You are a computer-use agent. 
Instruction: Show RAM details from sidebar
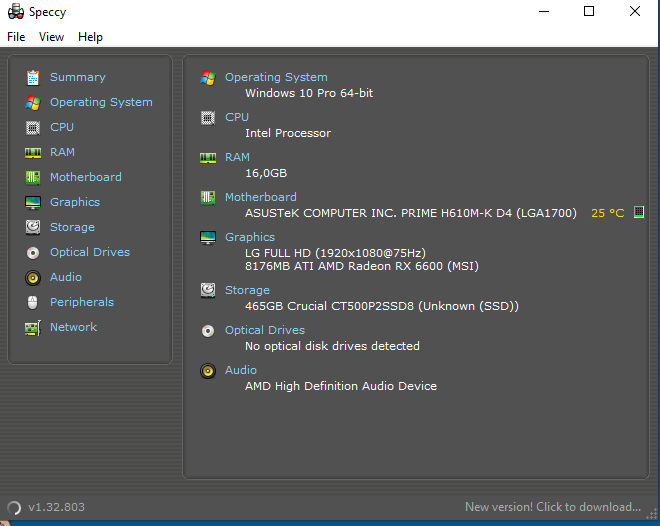point(62,152)
